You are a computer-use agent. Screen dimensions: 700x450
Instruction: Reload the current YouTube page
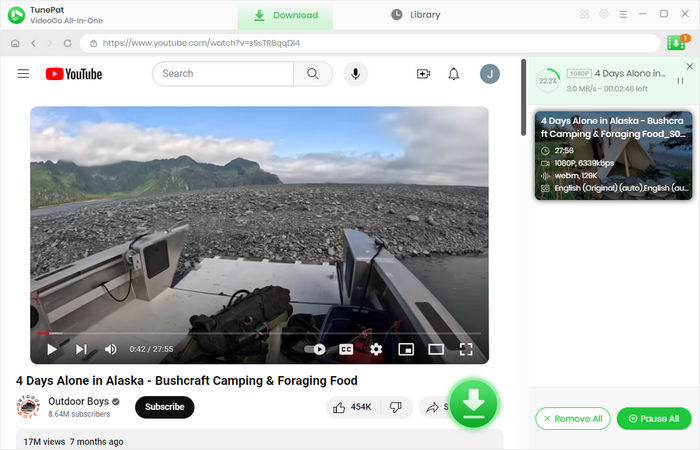tap(67, 43)
